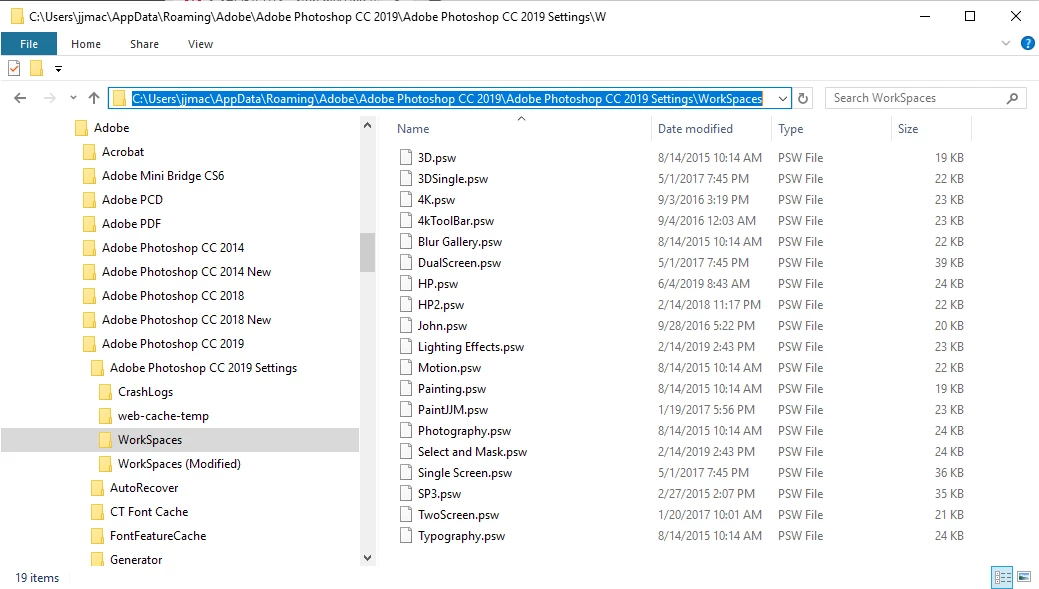
Task: Expand the address bar history dropdown
Action: click(x=783, y=99)
